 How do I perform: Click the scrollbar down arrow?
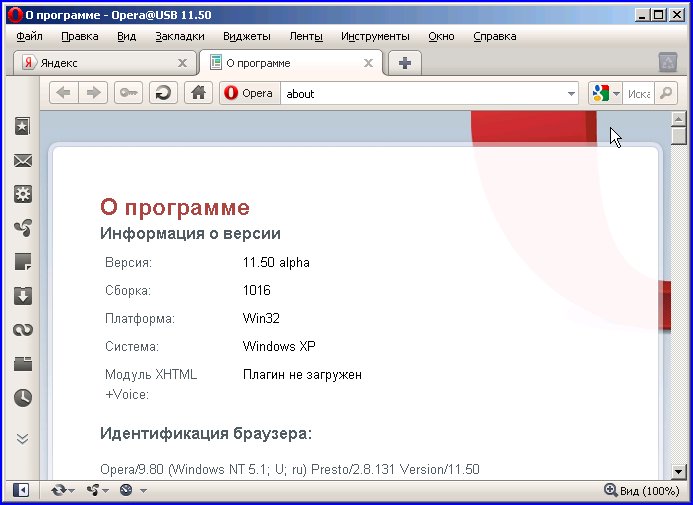coord(678,471)
